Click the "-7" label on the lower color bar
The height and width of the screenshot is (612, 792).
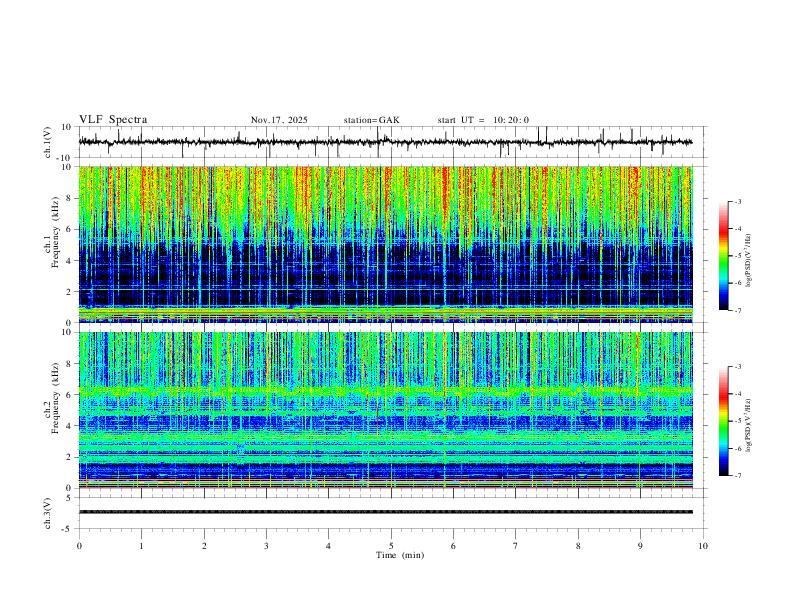(737, 476)
